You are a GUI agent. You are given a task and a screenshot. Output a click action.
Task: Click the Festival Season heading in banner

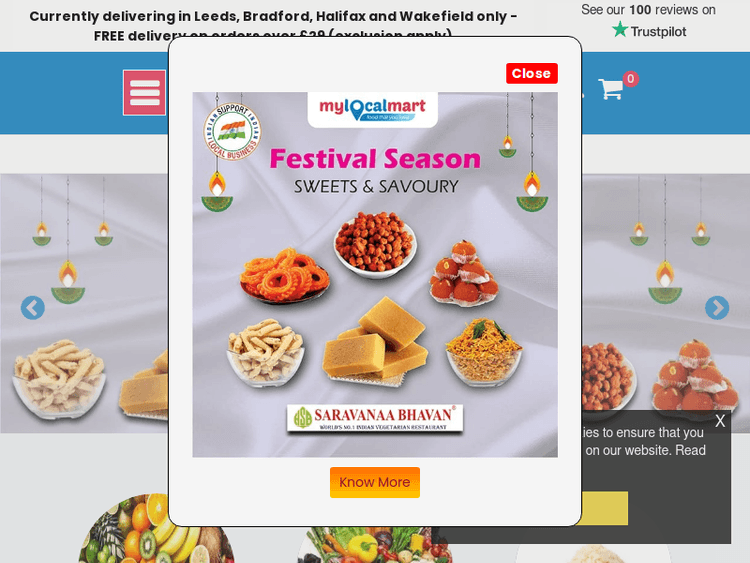click(375, 159)
